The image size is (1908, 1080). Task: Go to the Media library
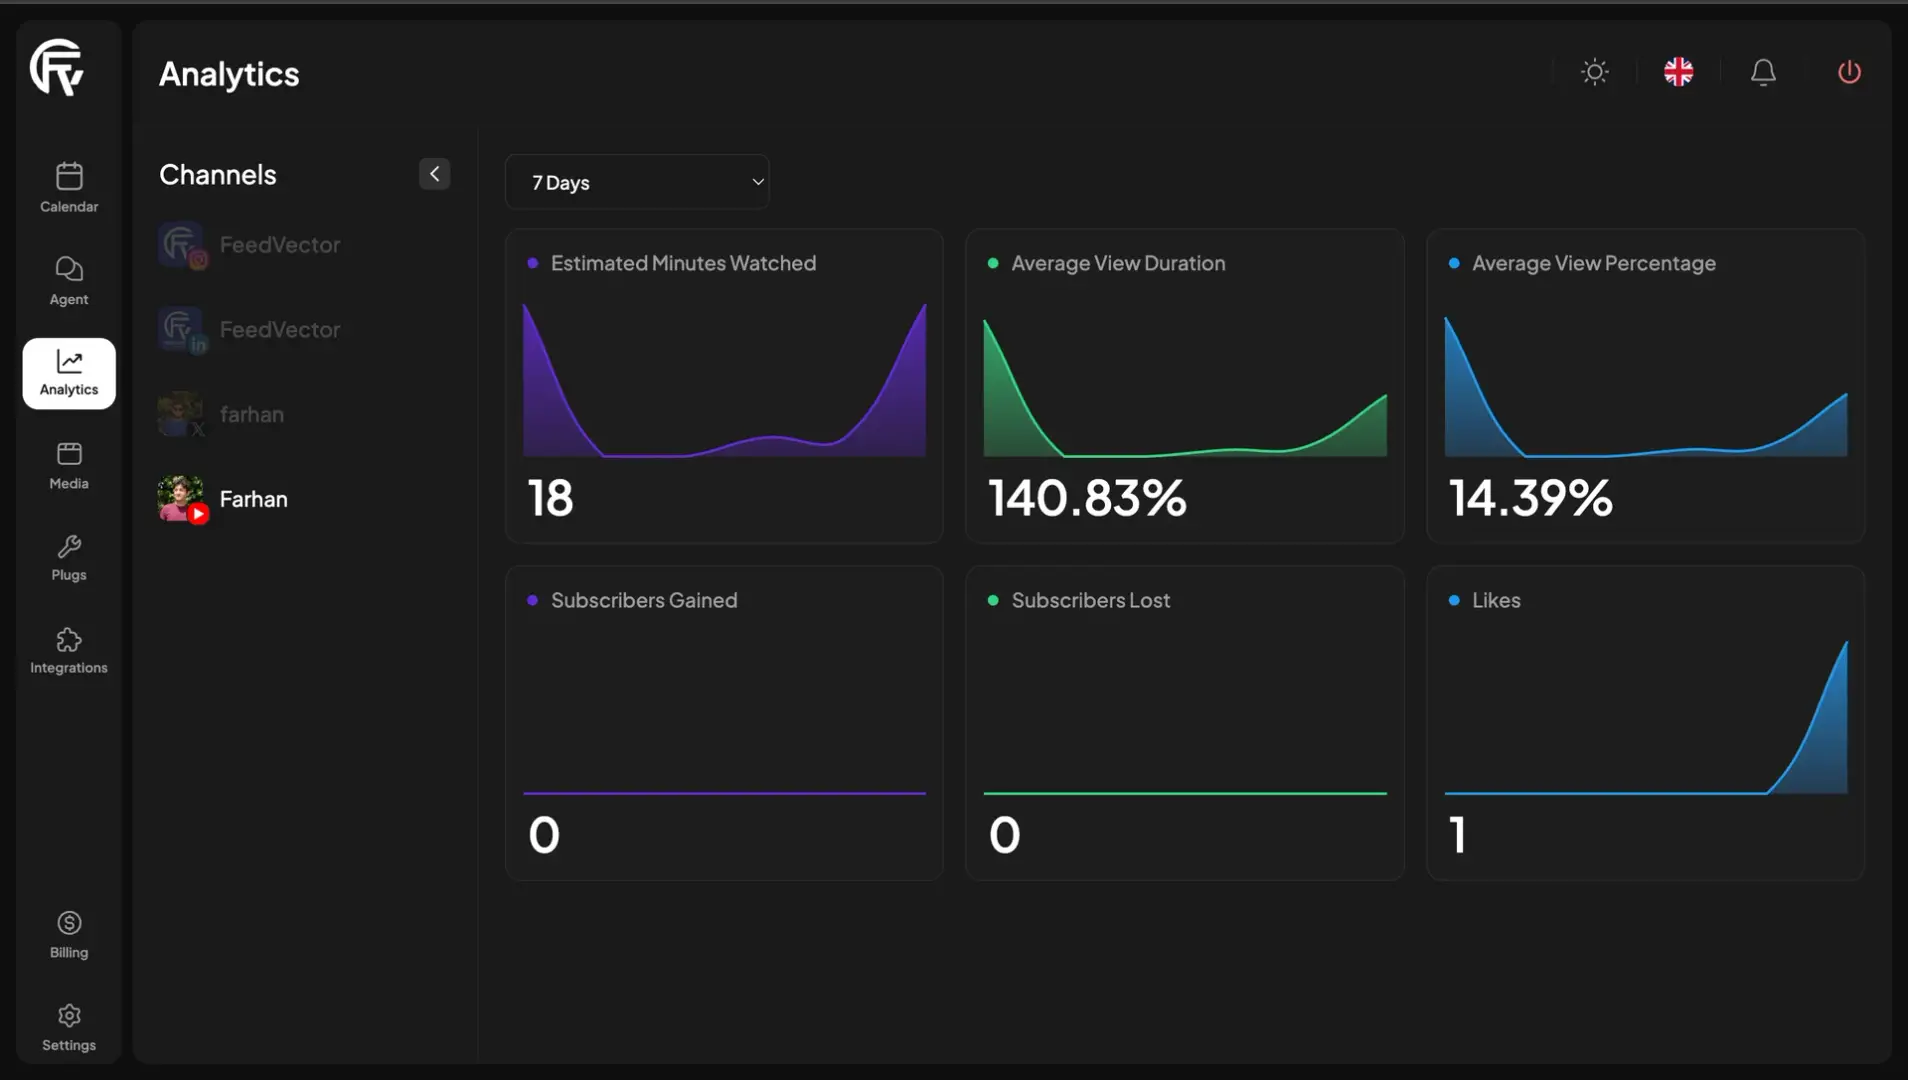pos(69,466)
